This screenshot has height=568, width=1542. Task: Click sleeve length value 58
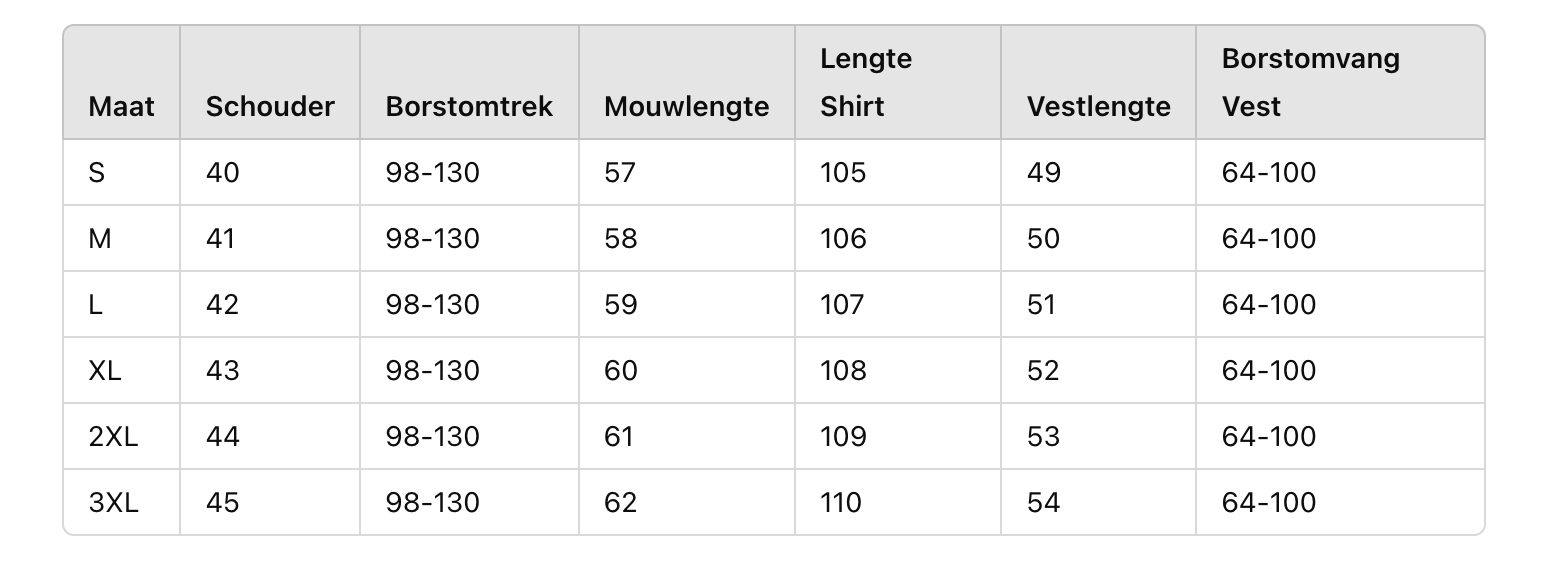(620, 239)
